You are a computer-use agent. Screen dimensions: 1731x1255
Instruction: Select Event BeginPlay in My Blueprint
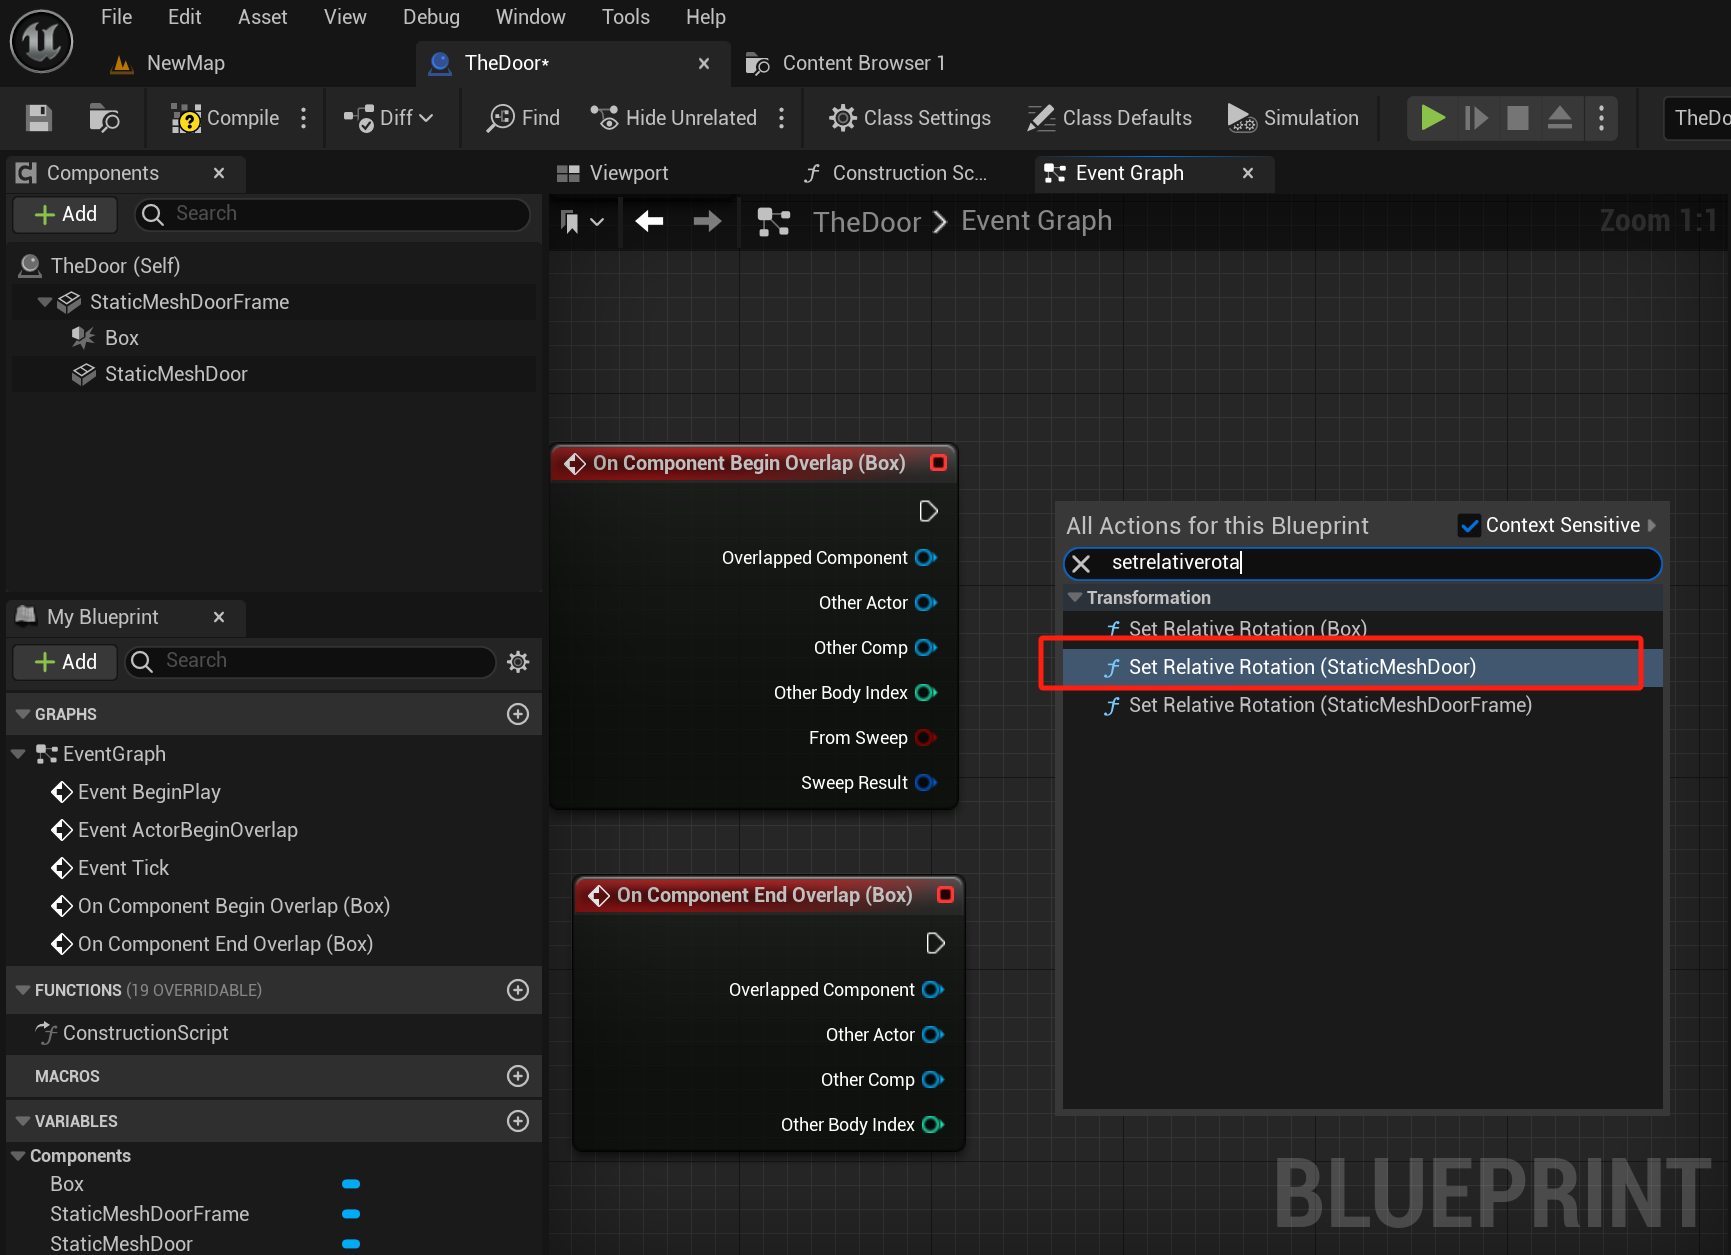coord(149,792)
